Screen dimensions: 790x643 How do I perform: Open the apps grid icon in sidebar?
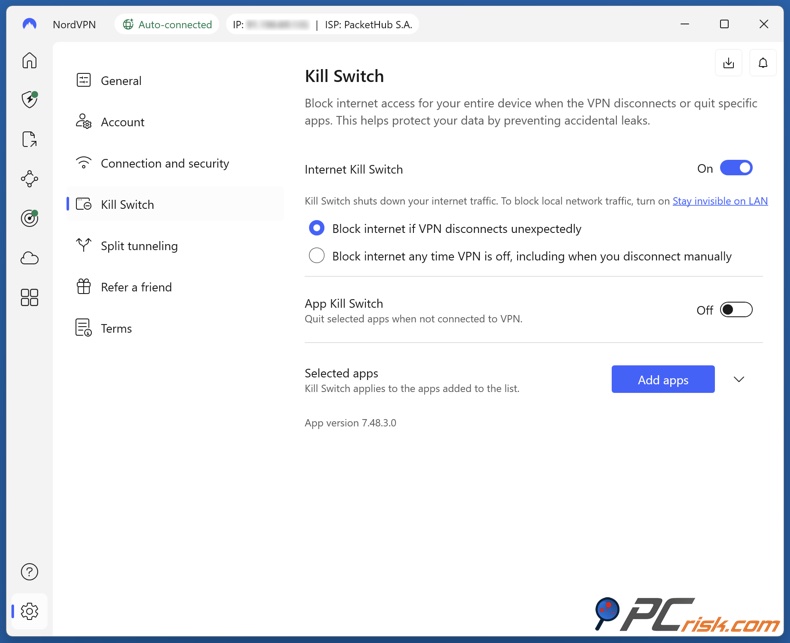click(x=30, y=298)
